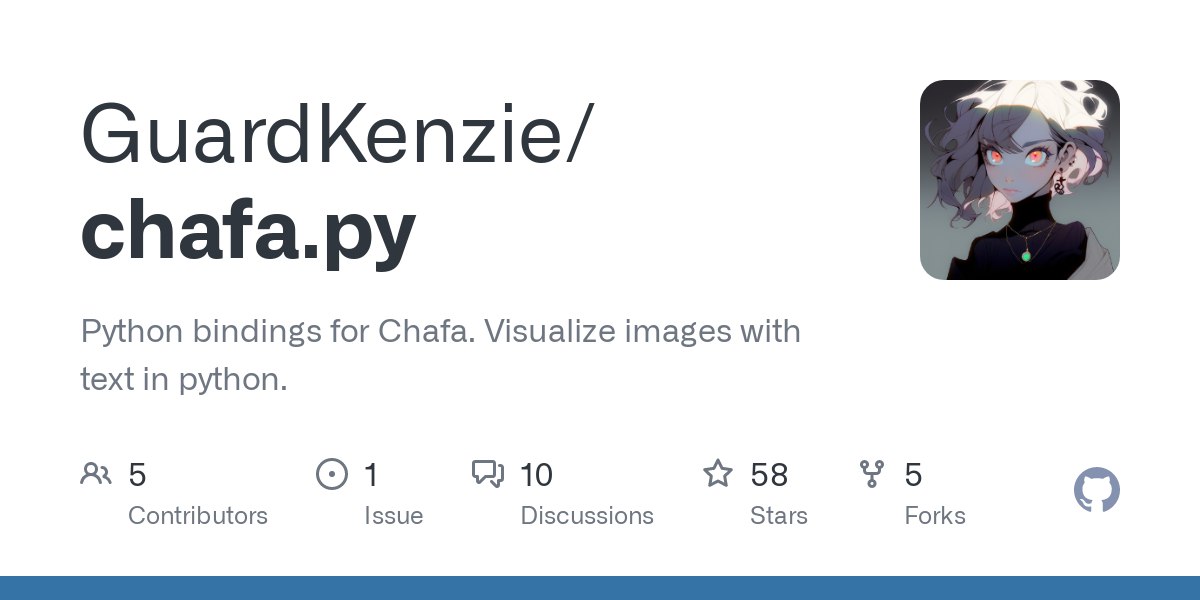1200x600 pixels.
Task: Click the 58 stars count
Action: [x=769, y=475]
